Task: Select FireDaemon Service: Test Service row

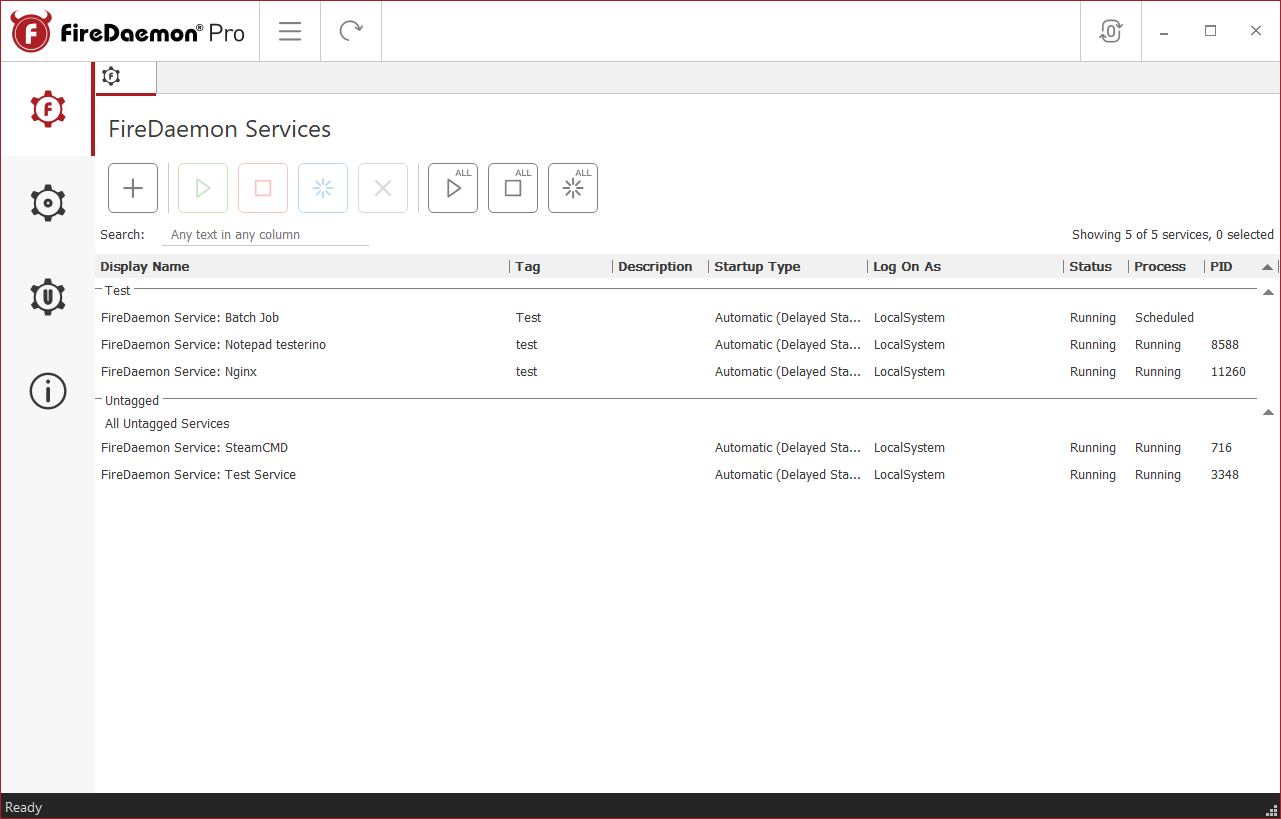Action: coord(677,475)
